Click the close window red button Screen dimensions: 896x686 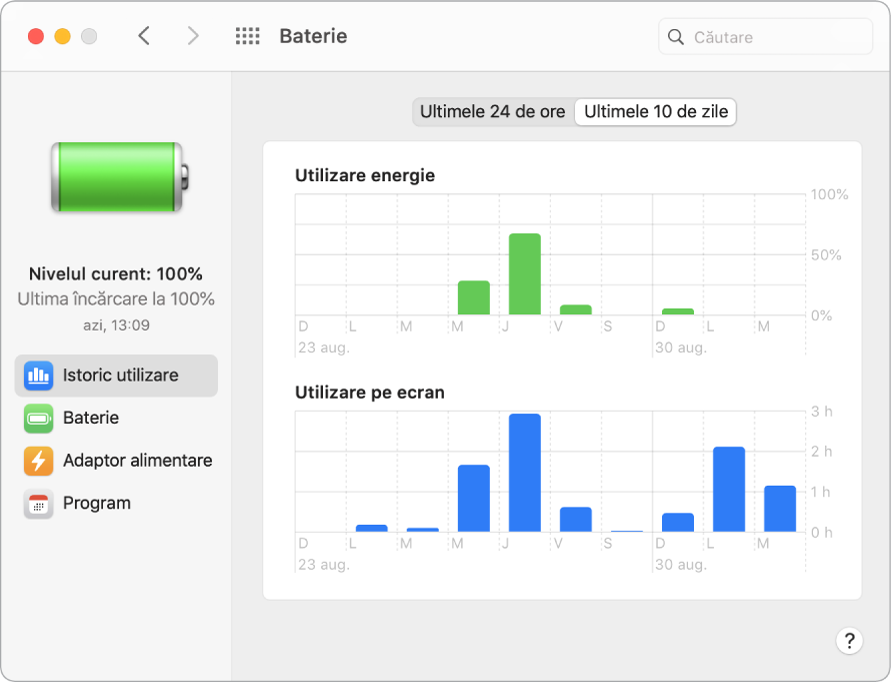tap(36, 36)
